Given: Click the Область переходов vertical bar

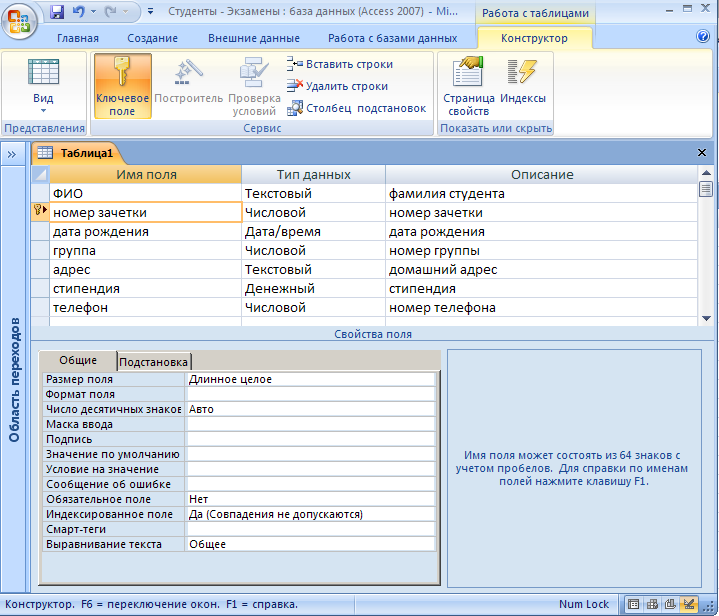Looking at the screenshot, I should 14,379.
